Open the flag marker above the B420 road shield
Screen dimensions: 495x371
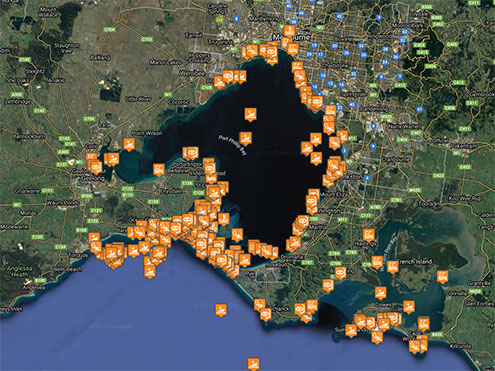(424, 323)
